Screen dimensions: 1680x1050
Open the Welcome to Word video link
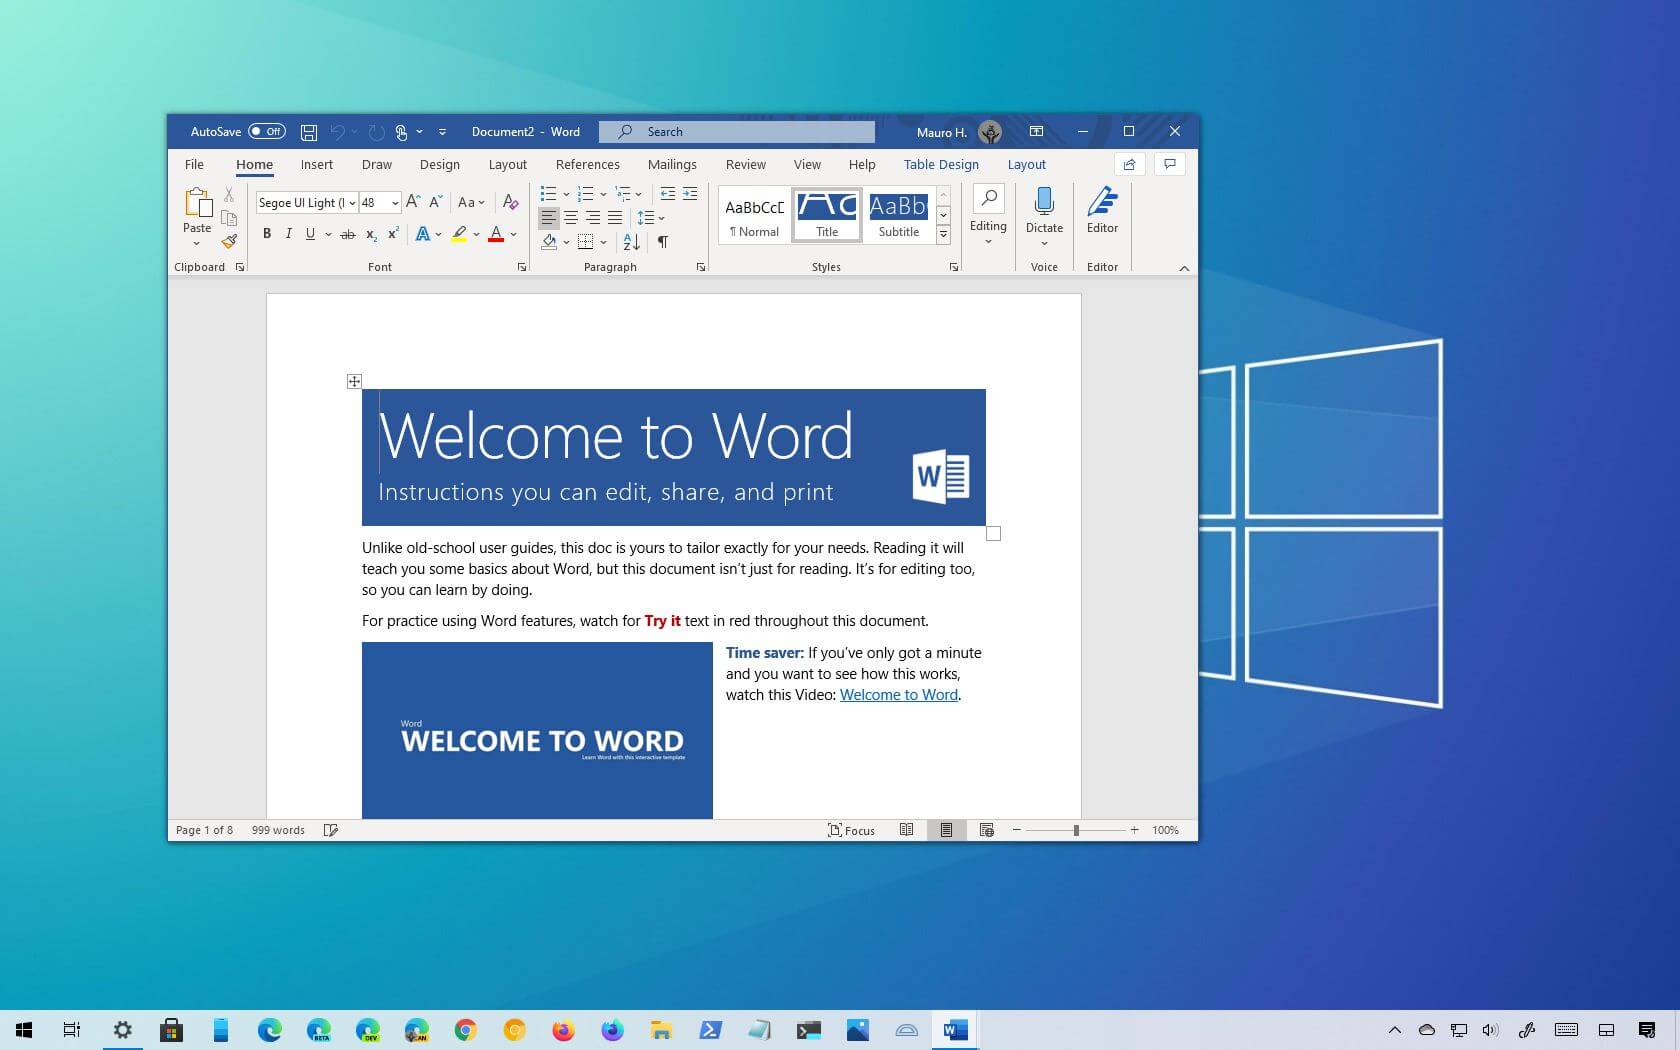point(899,695)
